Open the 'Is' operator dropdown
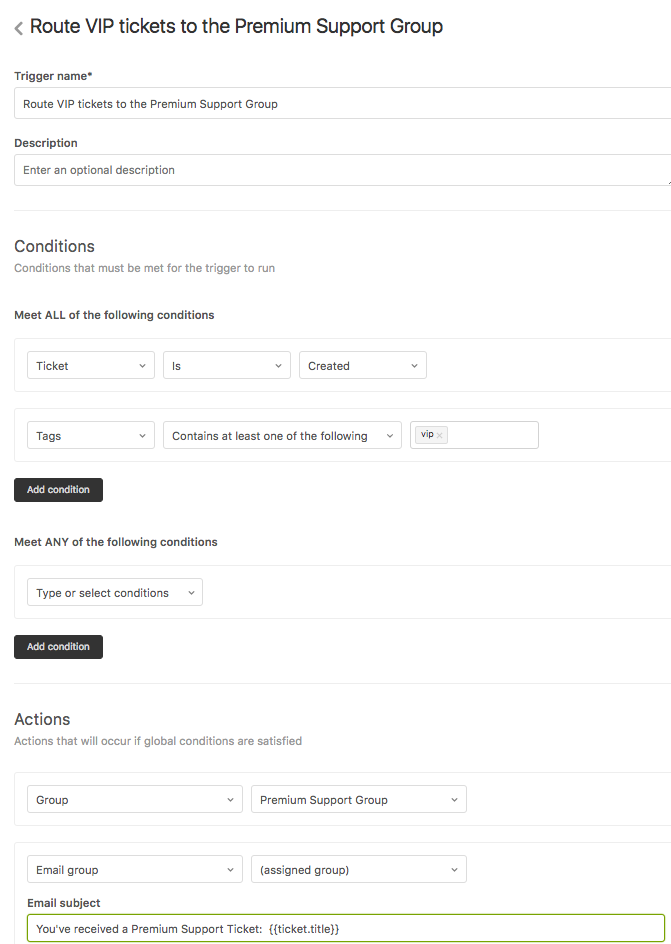 pos(227,366)
